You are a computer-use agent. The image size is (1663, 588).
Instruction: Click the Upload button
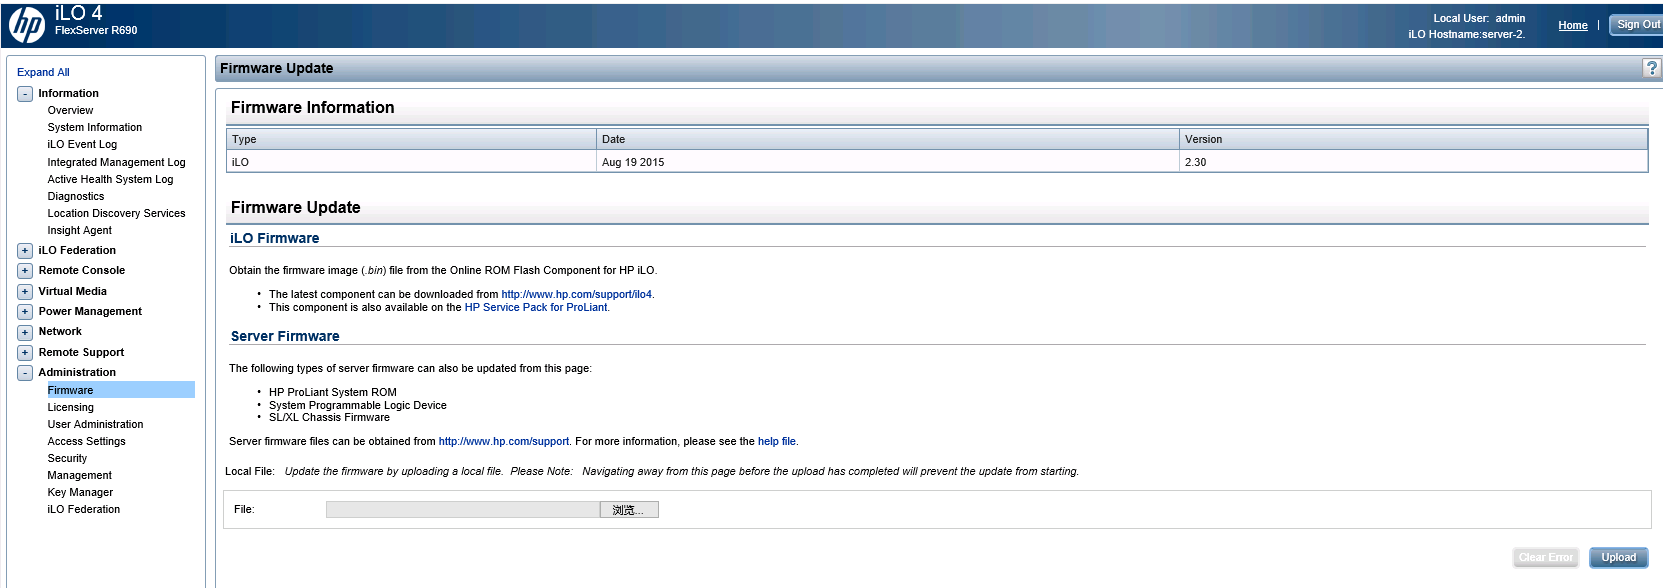click(1619, 558)
